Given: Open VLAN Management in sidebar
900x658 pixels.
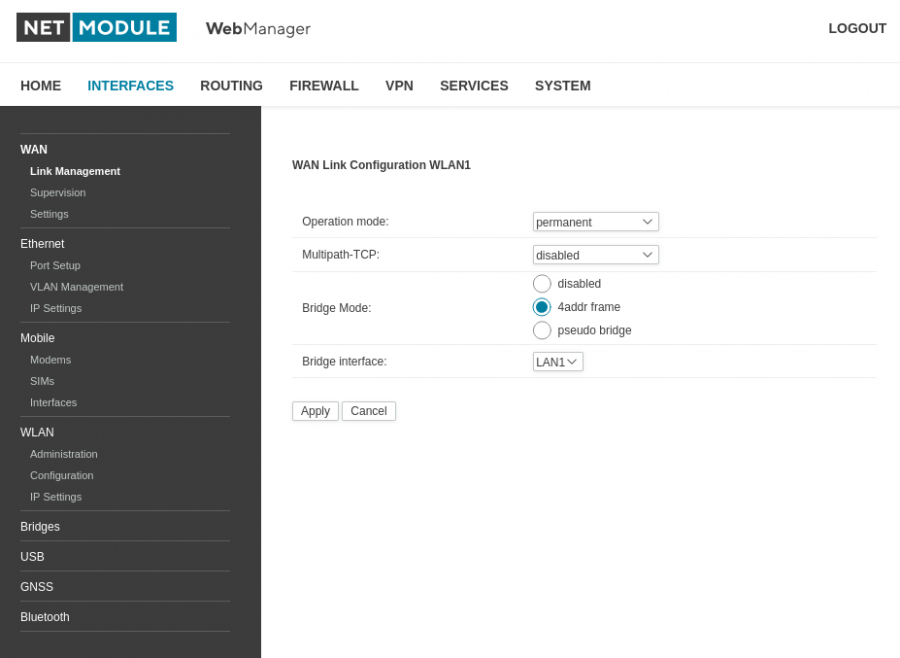Looking at the screenshot, I should point(76,287).
